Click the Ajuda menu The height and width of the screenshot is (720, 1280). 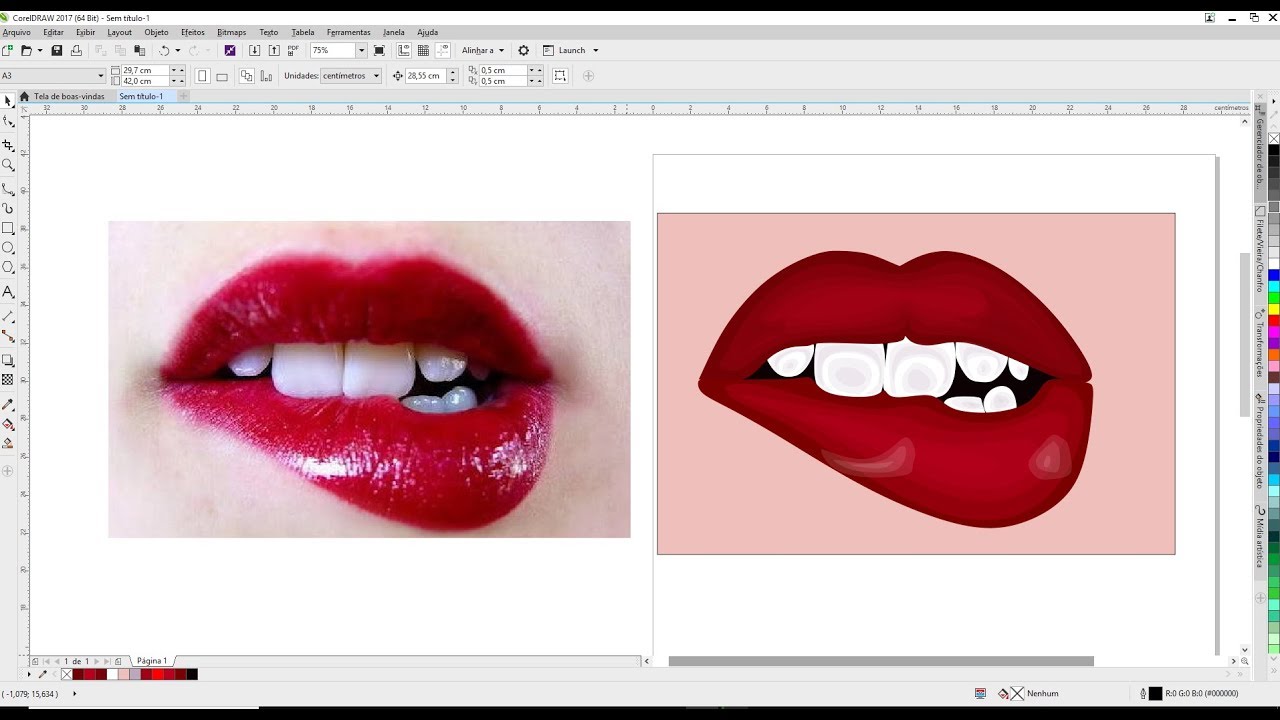pos(427,32)
